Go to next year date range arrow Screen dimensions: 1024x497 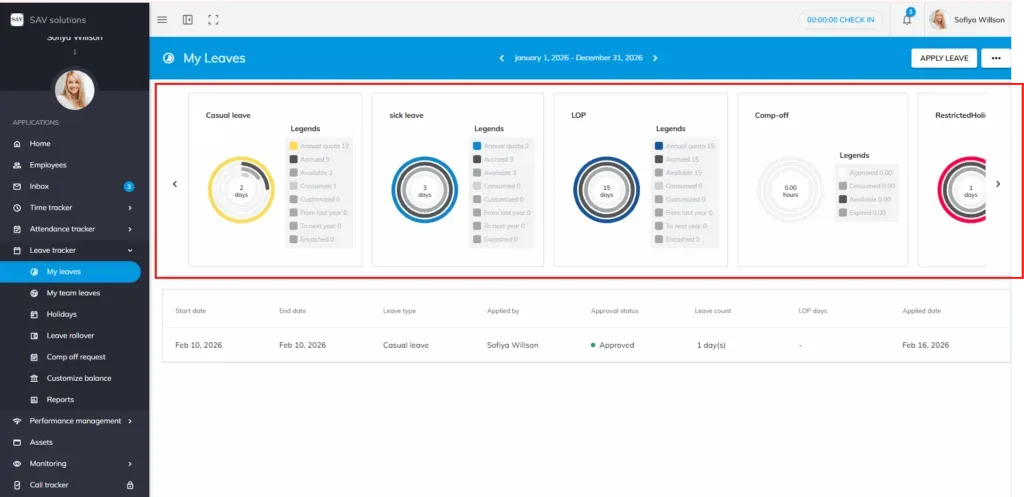pos(655,58)
